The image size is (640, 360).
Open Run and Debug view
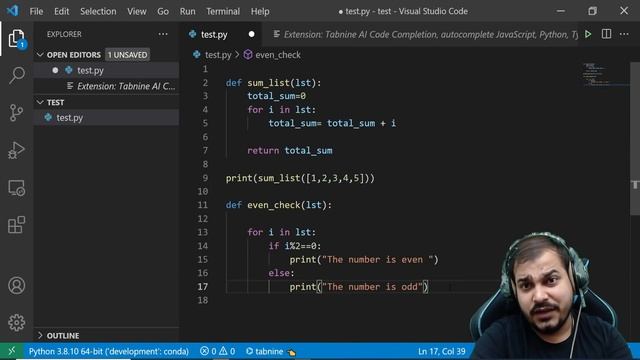(16, 150)
